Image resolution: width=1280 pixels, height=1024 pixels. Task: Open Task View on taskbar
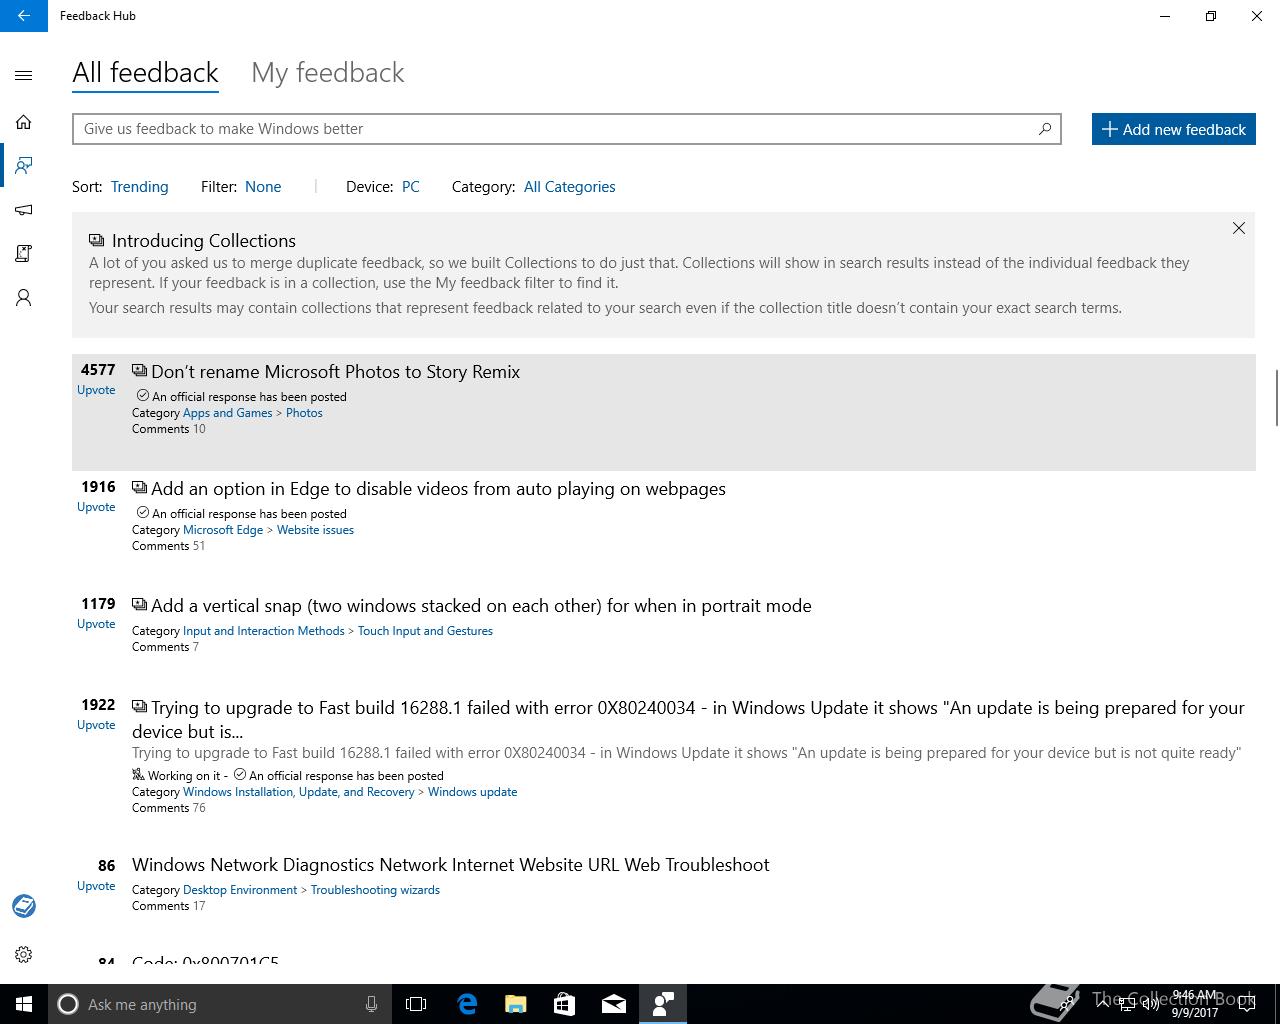(x=416, y=1004)
